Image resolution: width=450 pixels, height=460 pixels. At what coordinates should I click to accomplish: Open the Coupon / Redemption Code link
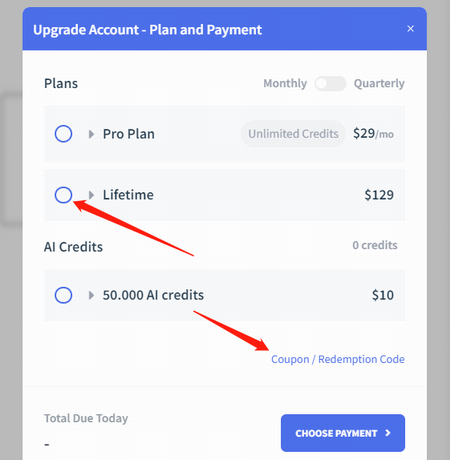338,359
